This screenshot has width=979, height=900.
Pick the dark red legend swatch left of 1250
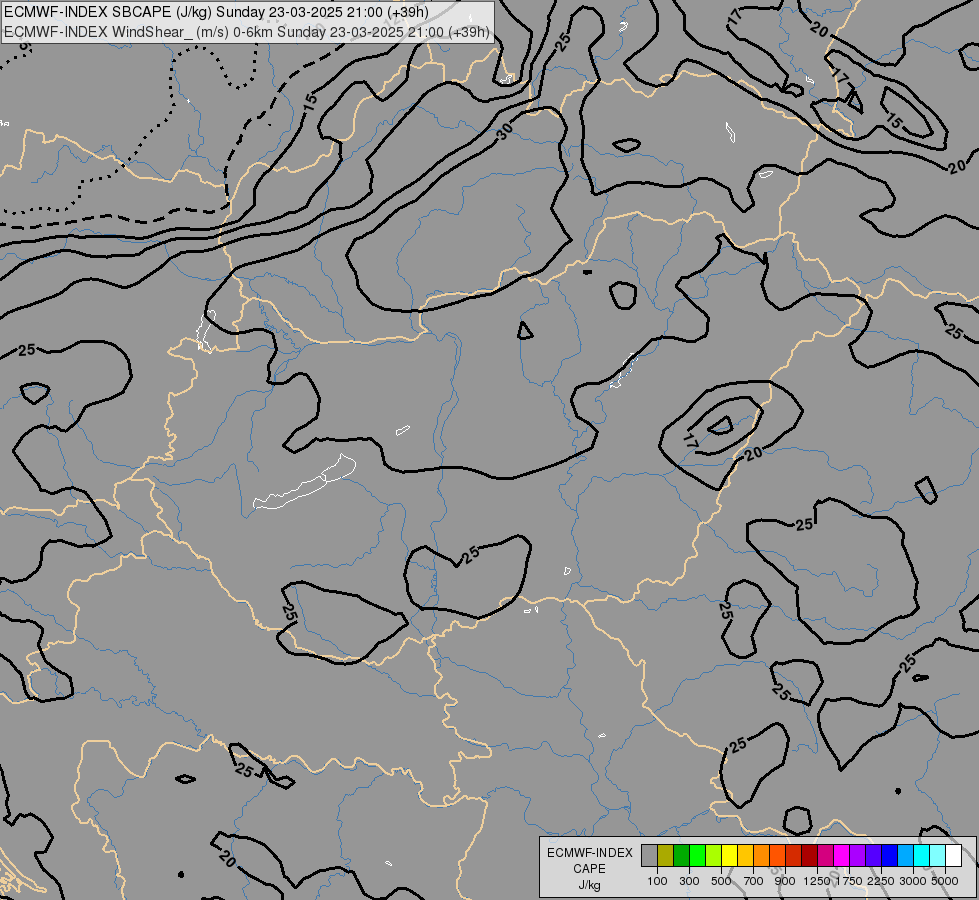(809, 855)
